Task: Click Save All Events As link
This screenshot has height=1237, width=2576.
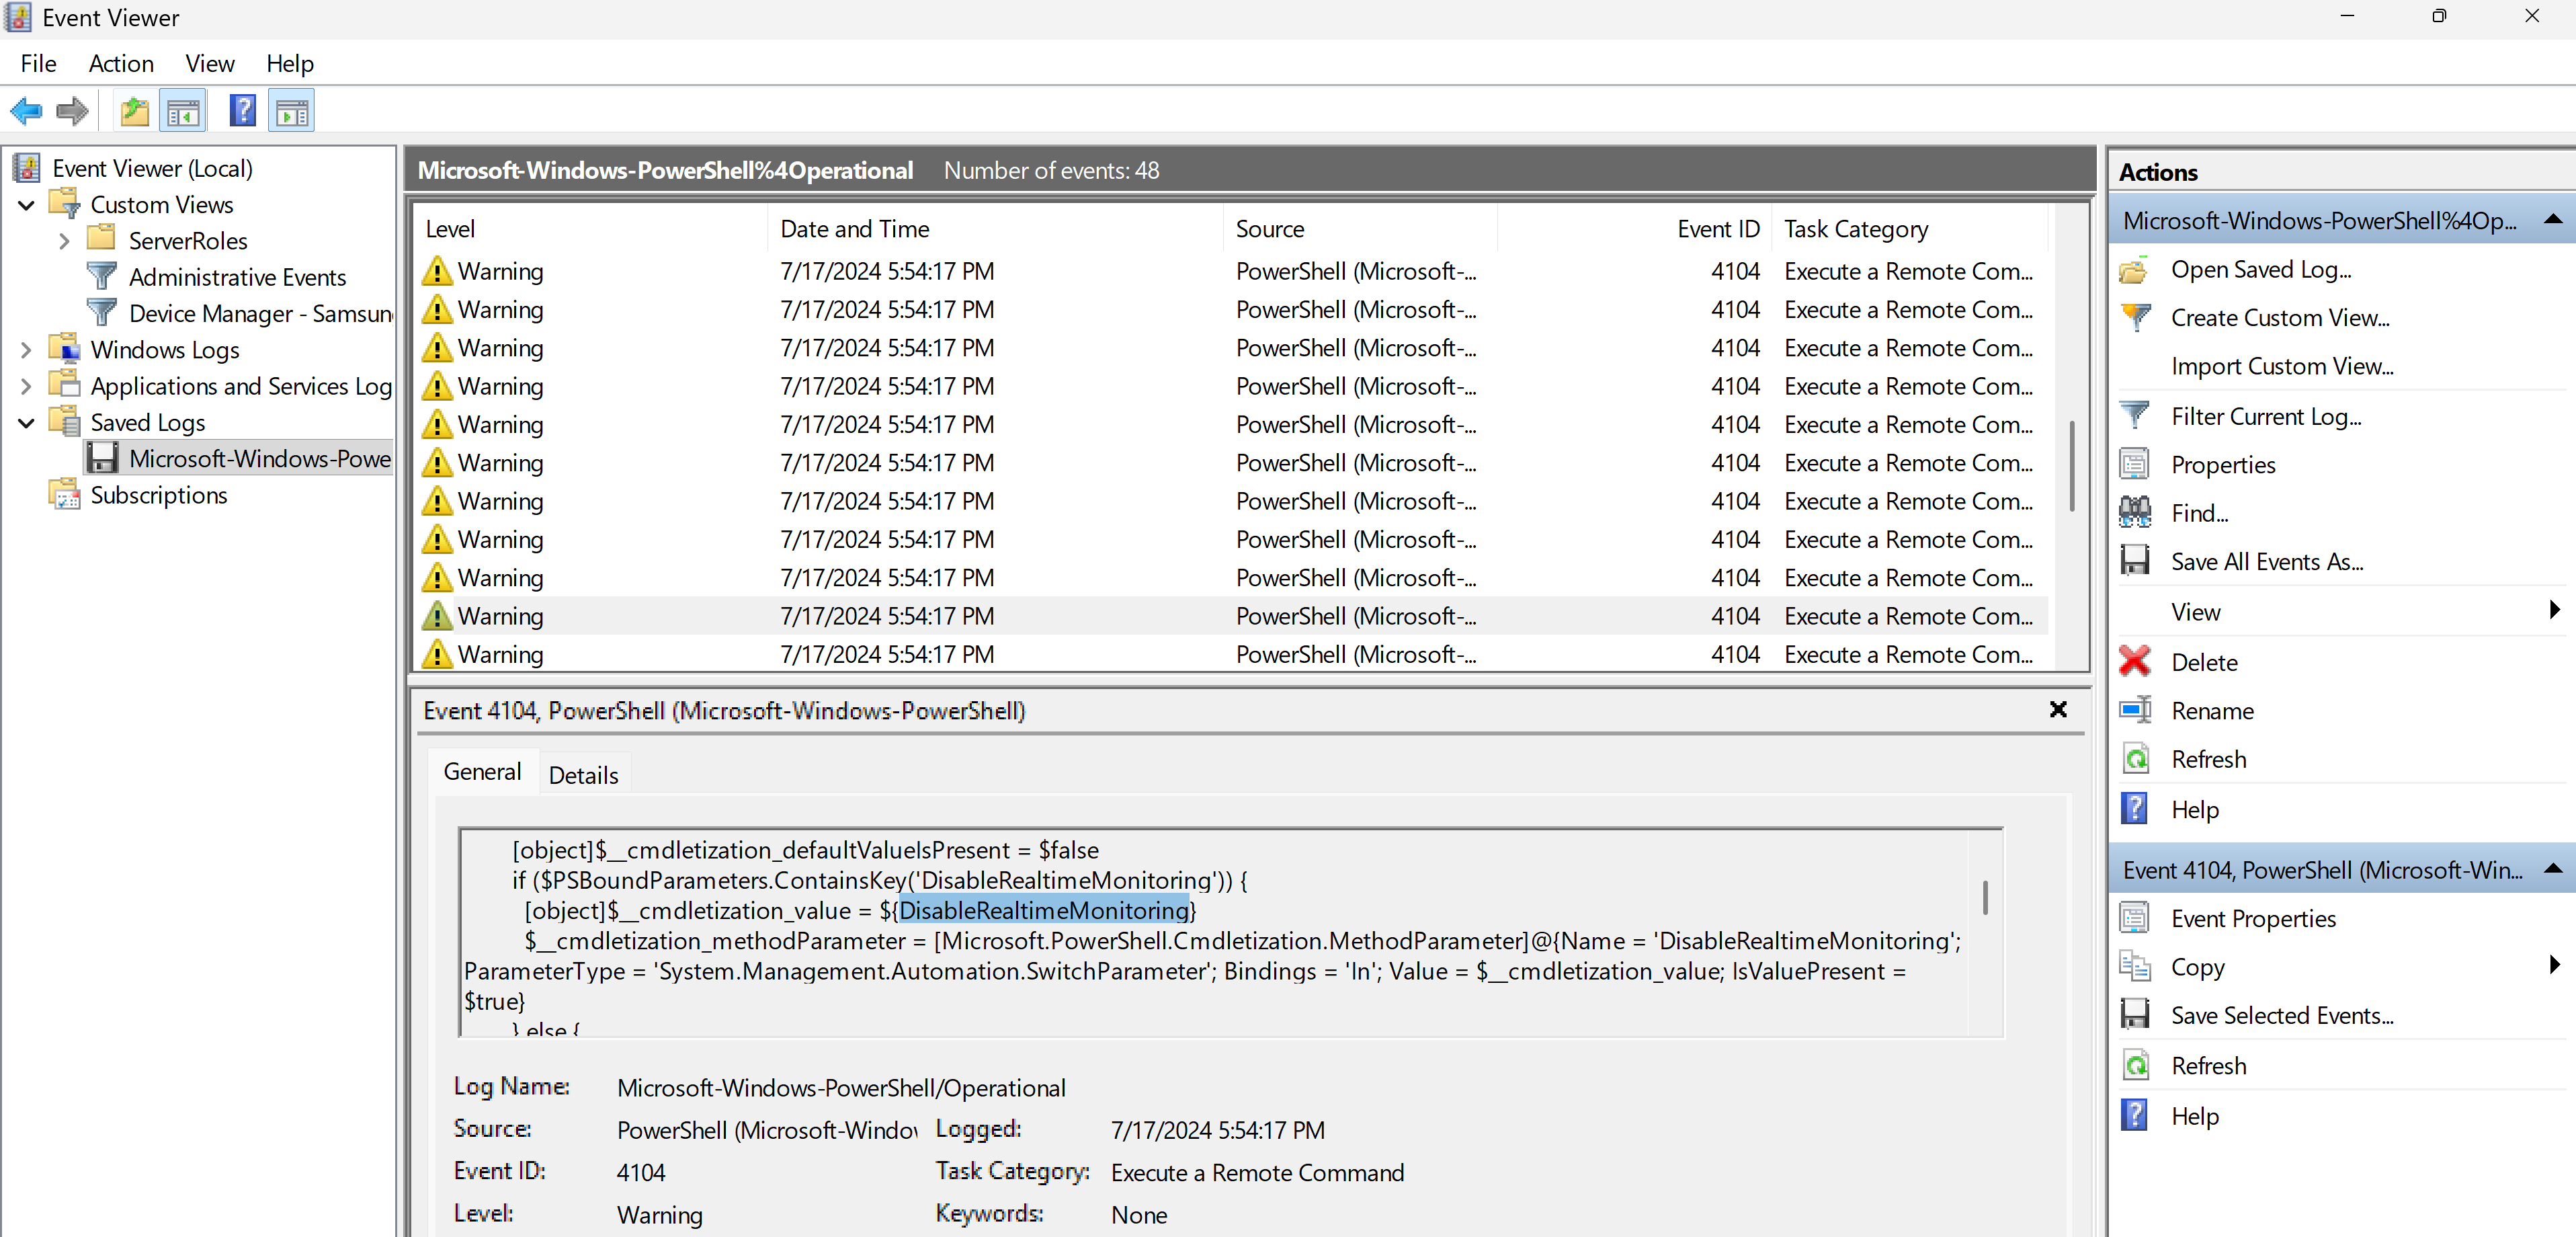Action: pos(2266,562)
